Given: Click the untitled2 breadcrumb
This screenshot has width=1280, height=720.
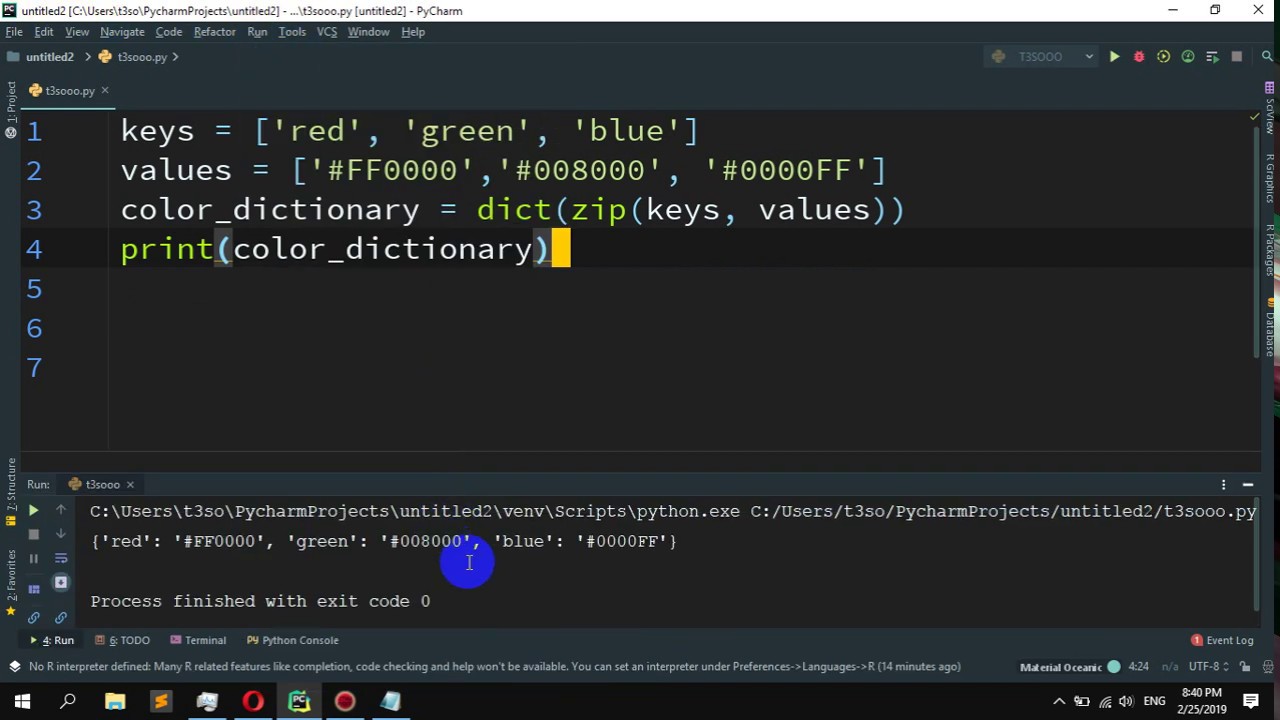Looking at the screenshot, I should (41, 57).
